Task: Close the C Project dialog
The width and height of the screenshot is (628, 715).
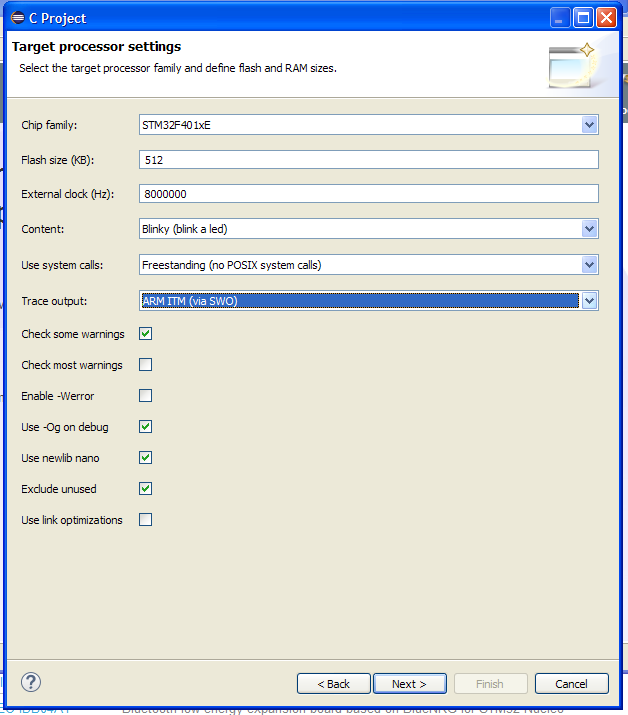Action: [607, 18]
